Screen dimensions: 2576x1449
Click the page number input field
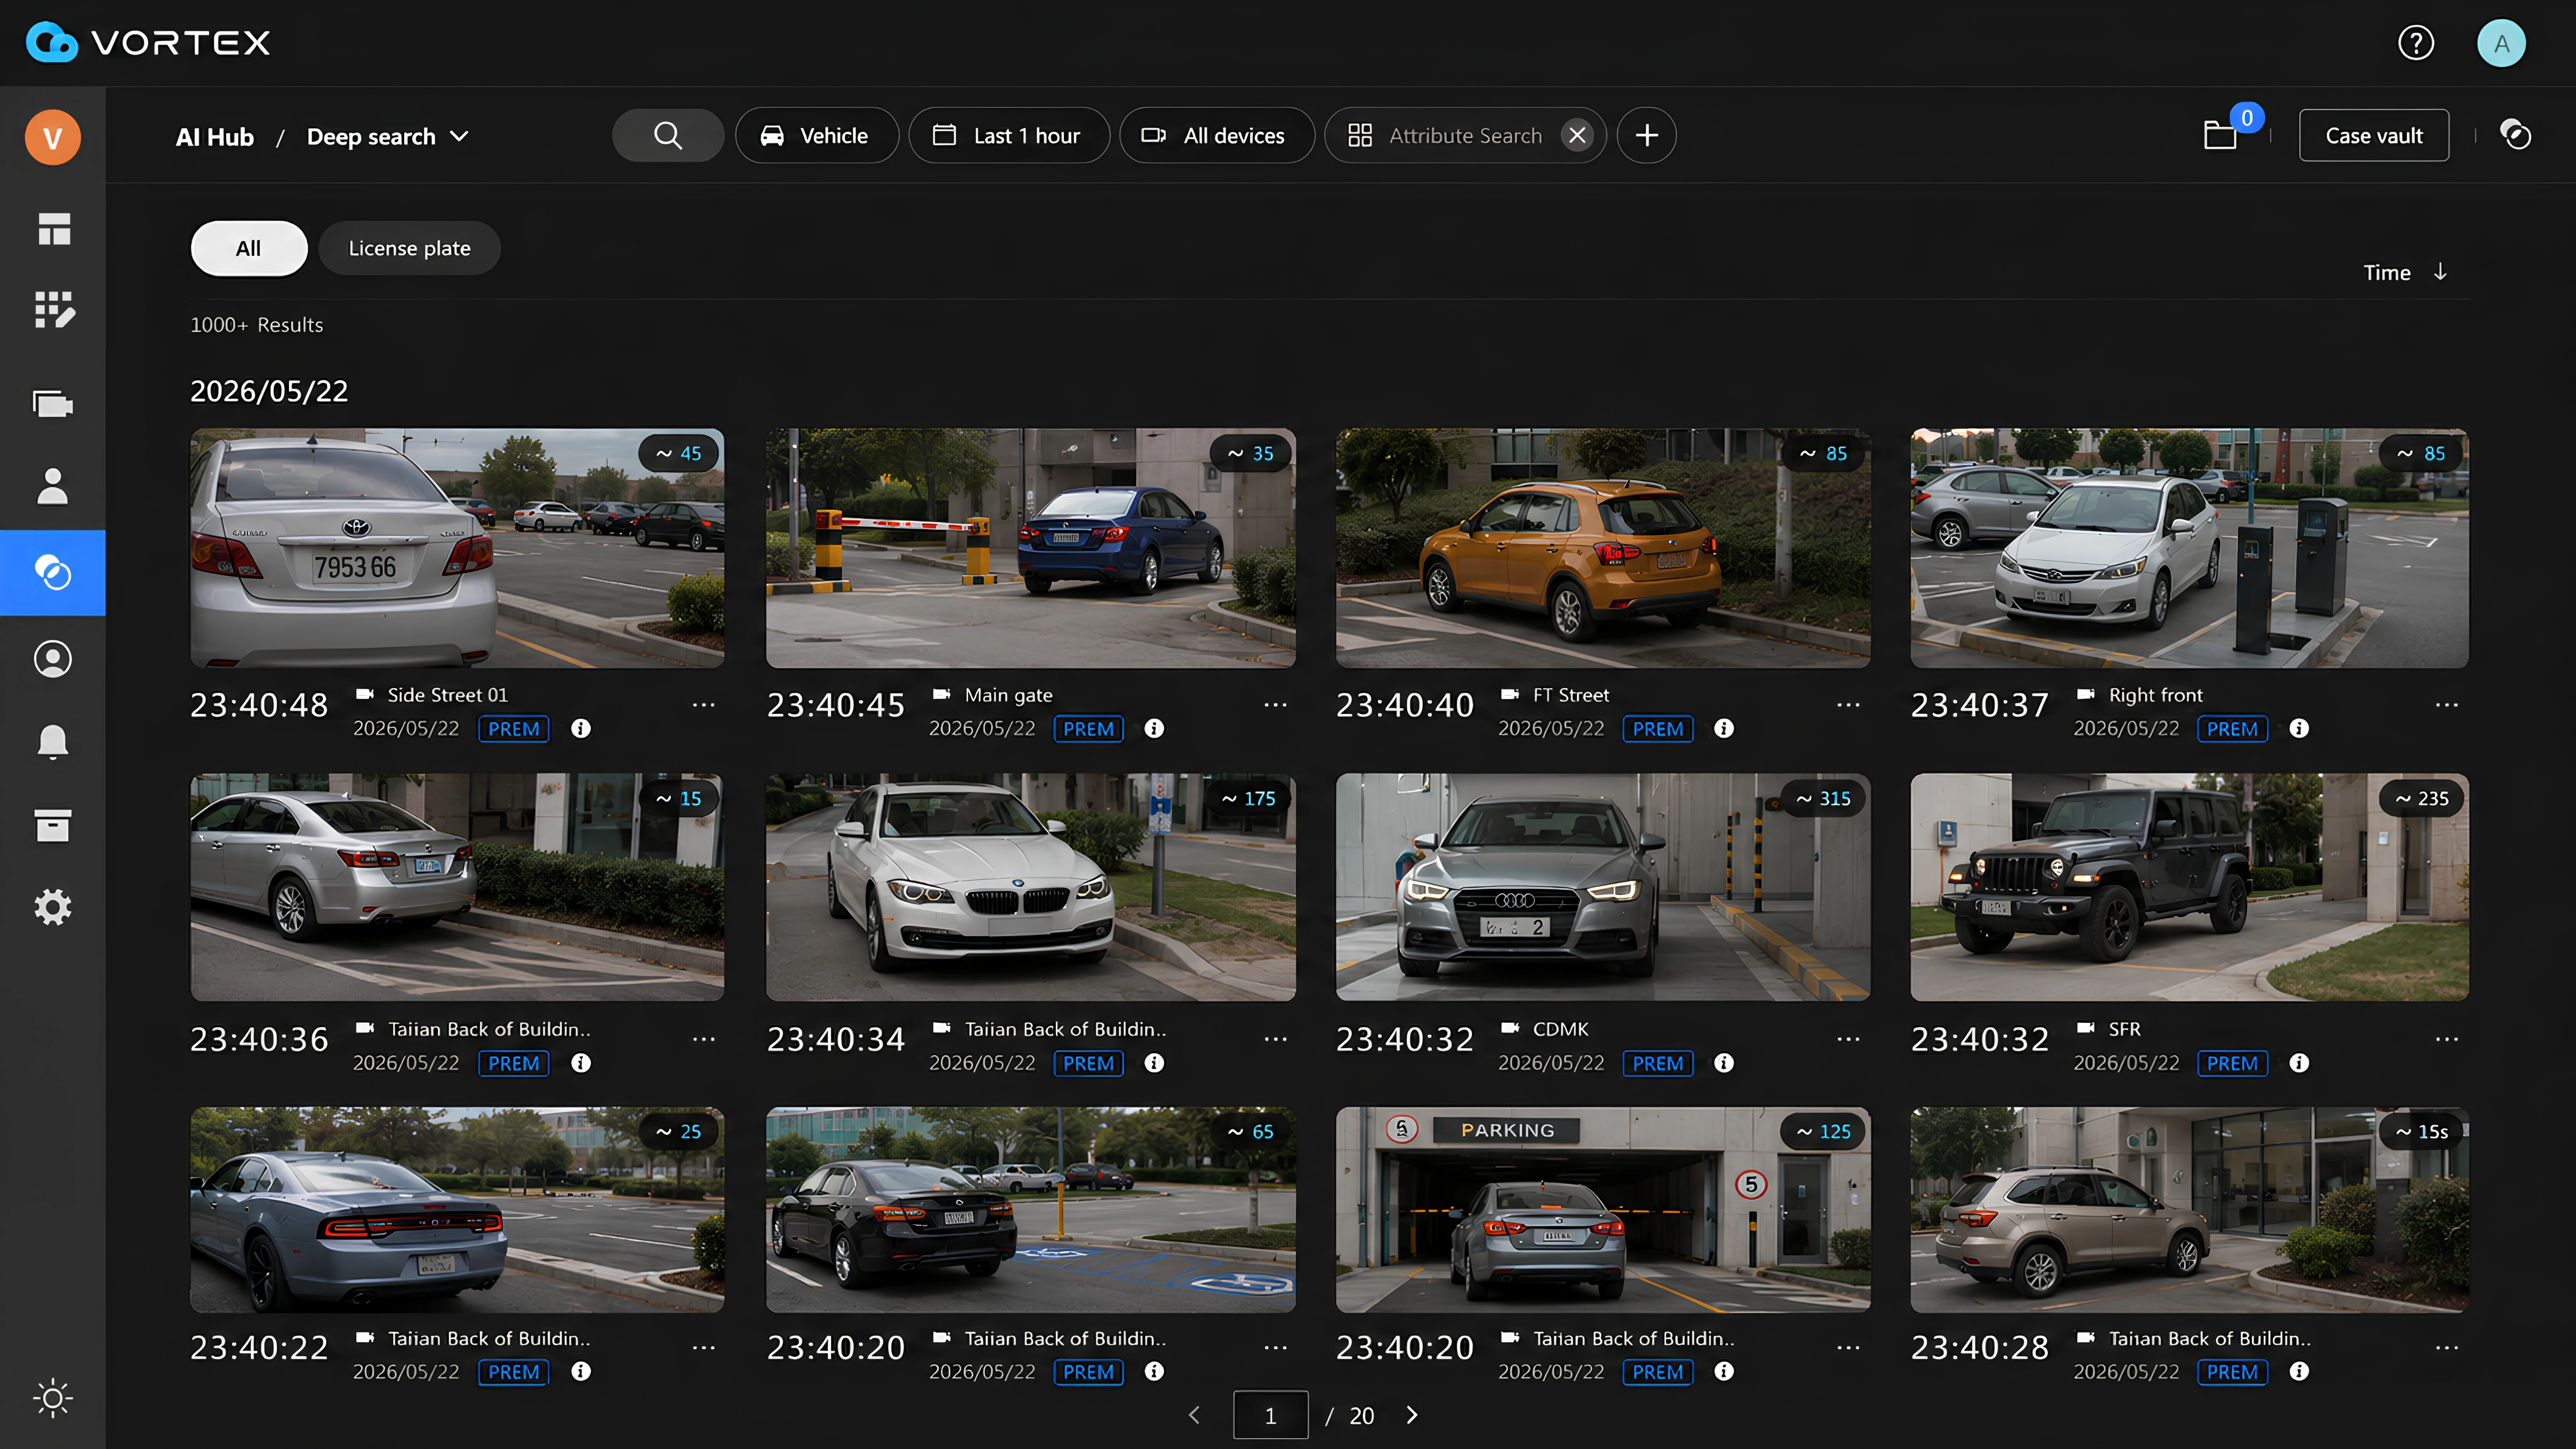tap(1270, 1415)
